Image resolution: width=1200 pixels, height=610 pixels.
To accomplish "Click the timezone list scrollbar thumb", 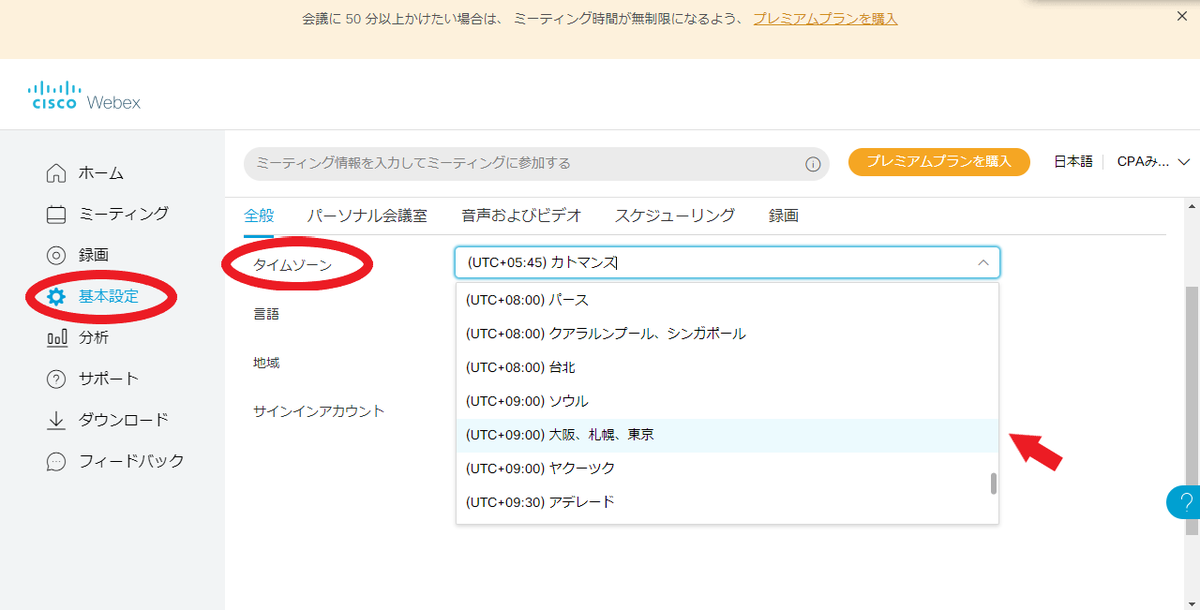I will coord(993,484).
